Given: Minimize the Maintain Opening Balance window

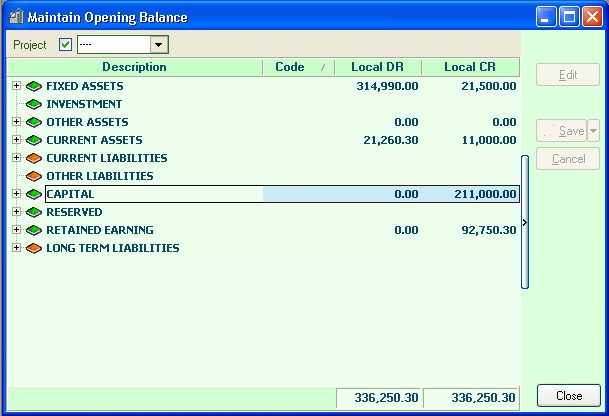Looking at the screenshot, I should [546, 17].
